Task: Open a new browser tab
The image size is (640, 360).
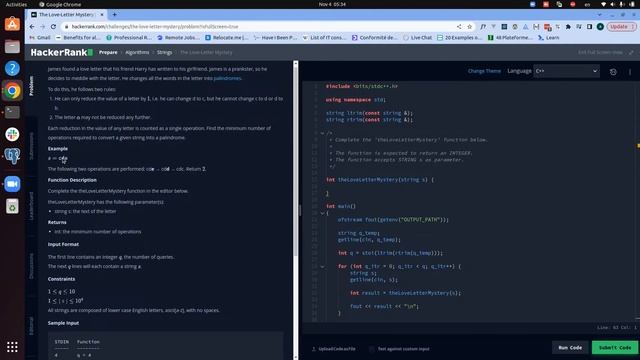Action: pyautogui.click(x=114, y=15)
